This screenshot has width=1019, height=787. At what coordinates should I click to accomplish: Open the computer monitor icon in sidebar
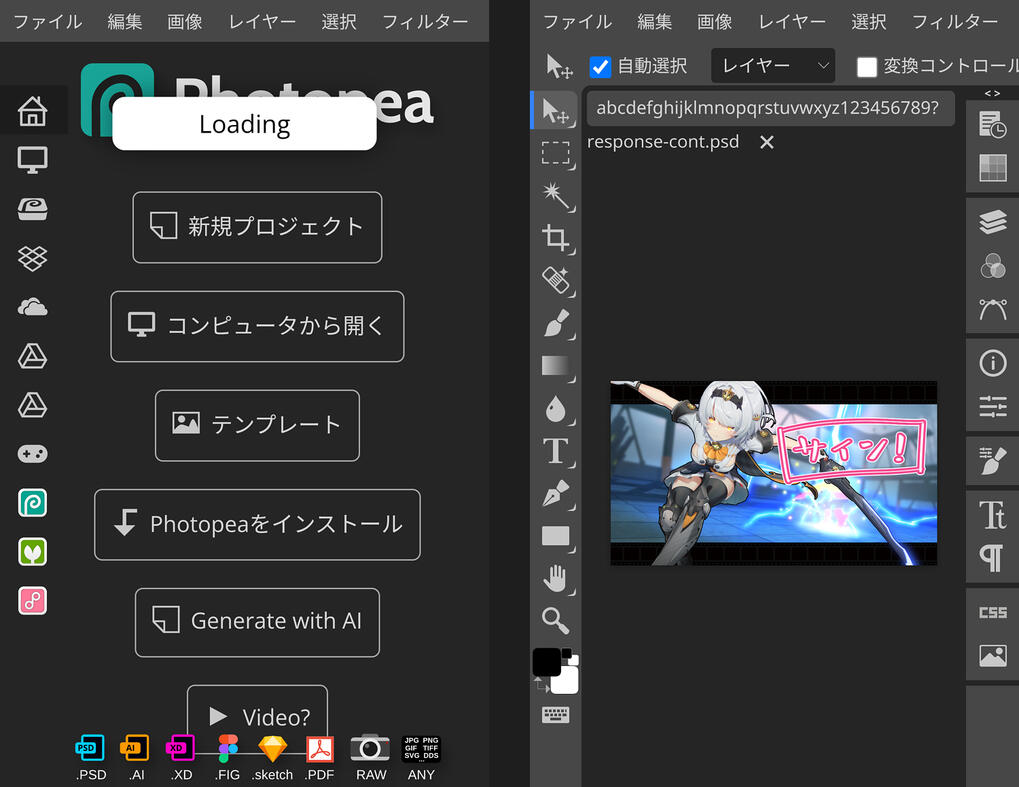[x=32, y=160]
